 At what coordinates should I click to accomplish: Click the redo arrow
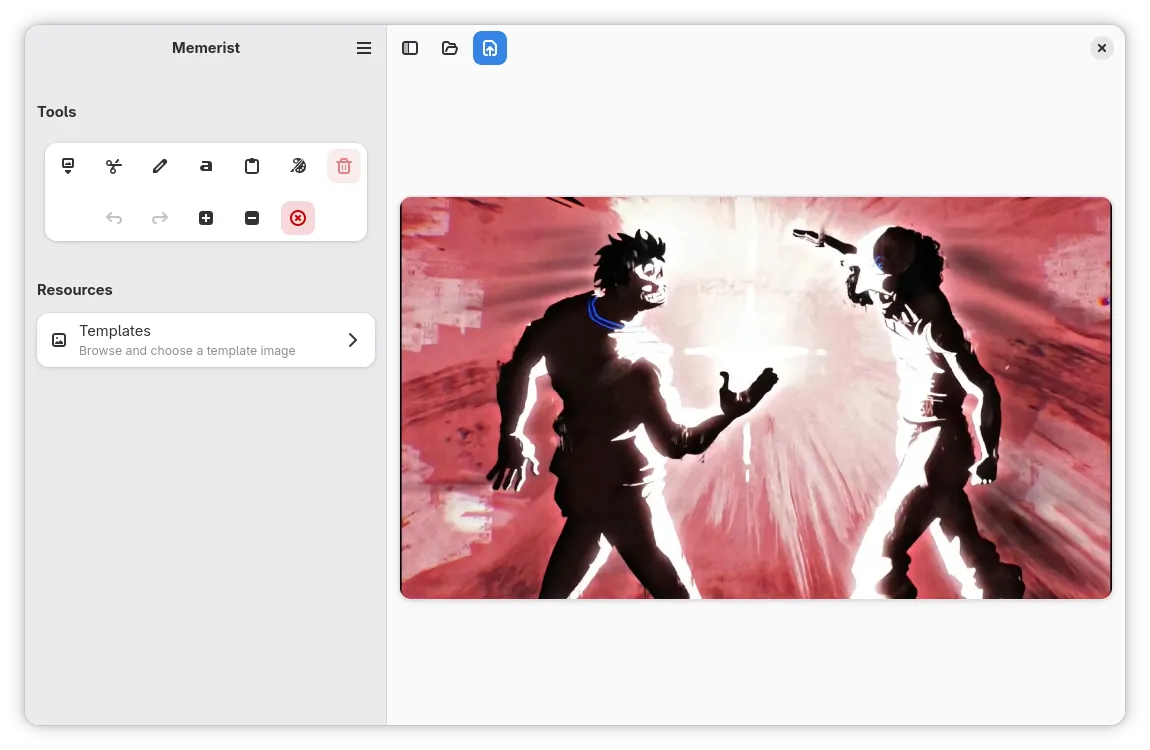pos(160,218)
